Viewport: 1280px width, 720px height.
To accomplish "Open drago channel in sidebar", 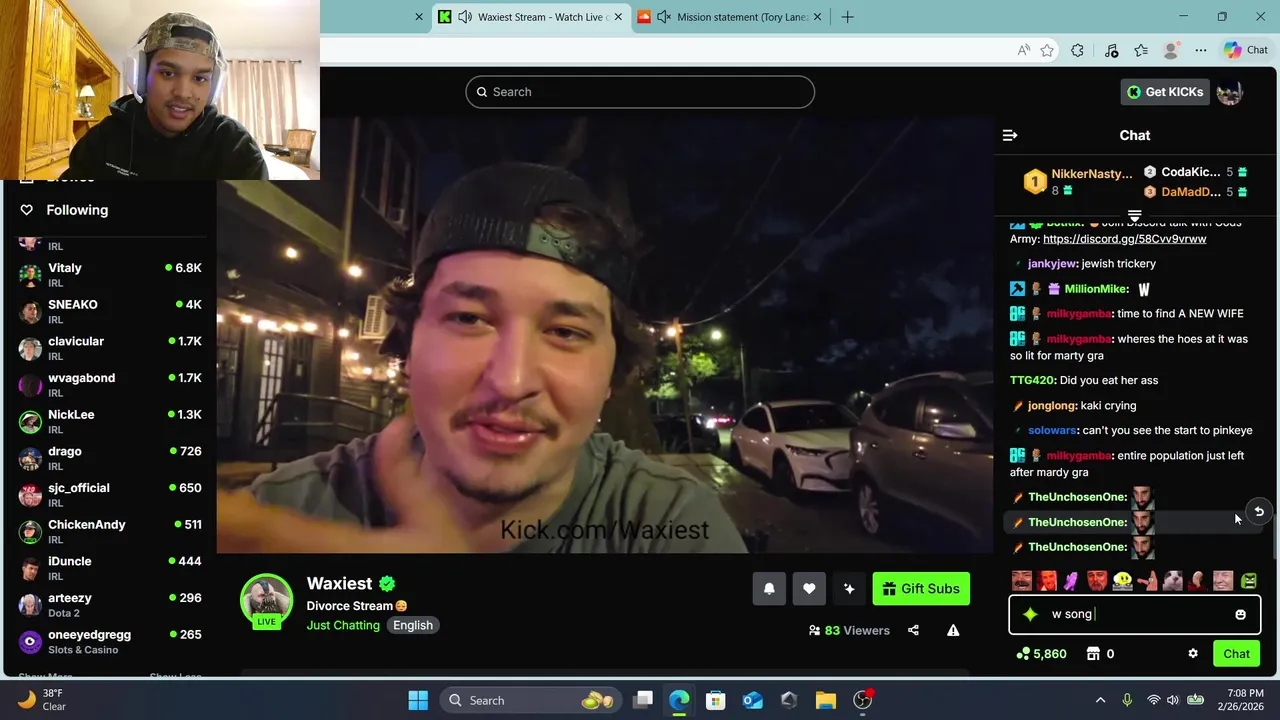I will point(110,459).
